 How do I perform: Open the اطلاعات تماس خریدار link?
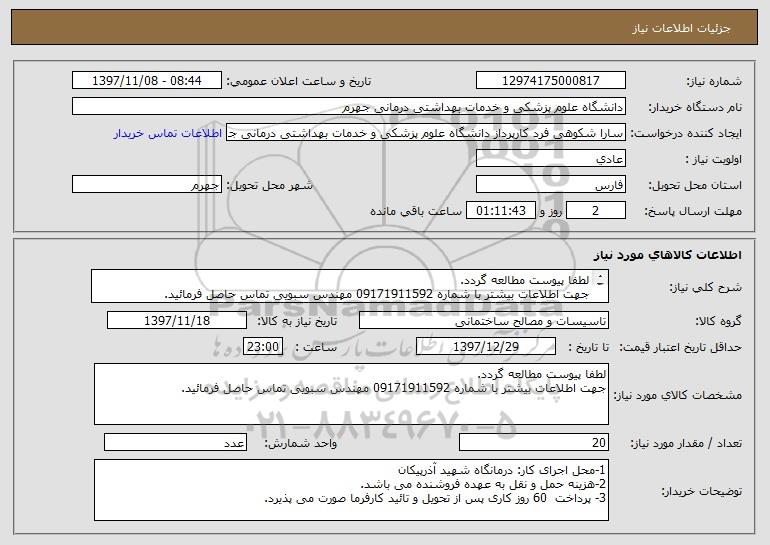[x=168, y=134]
